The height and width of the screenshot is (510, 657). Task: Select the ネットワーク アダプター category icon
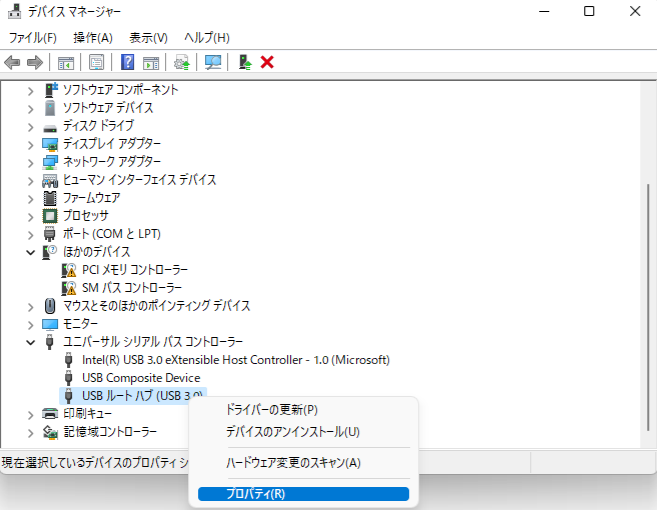50,162
